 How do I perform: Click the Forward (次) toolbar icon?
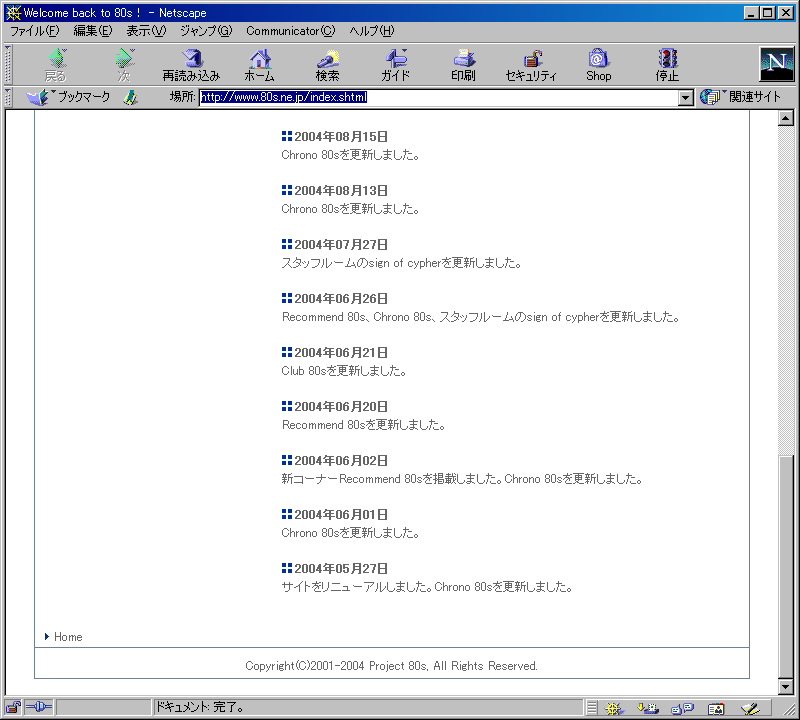coord(124,65)
